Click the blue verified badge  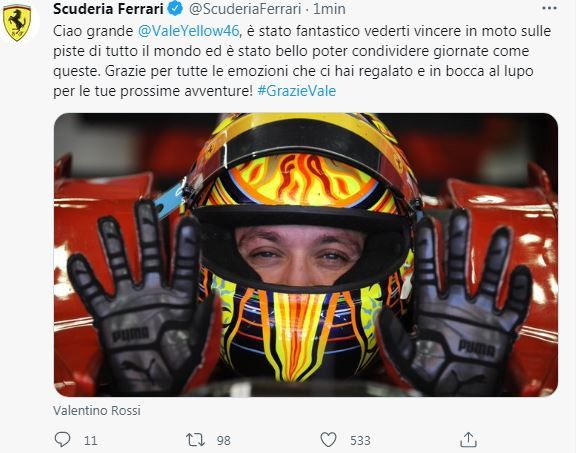[x=176, y=9]
